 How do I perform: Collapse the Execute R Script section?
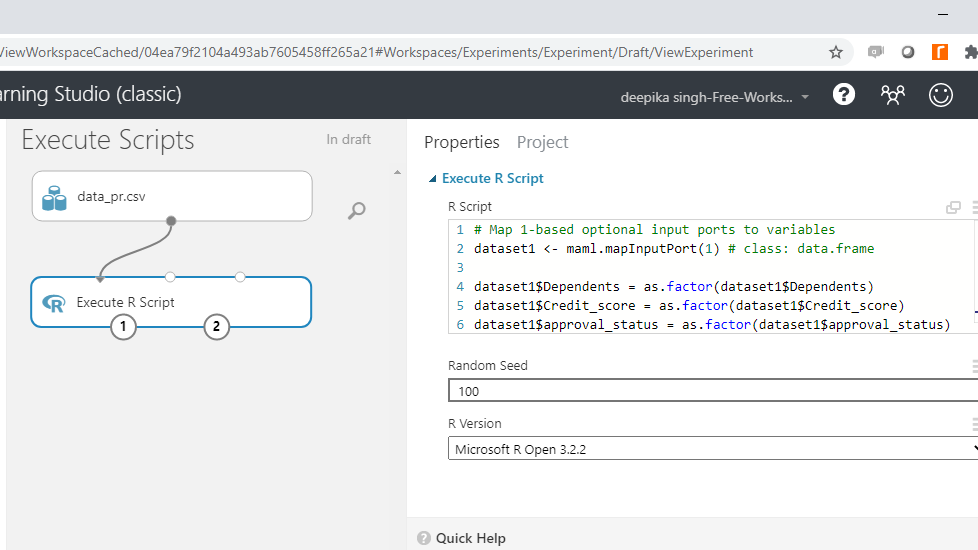click(x=432, y=179)
